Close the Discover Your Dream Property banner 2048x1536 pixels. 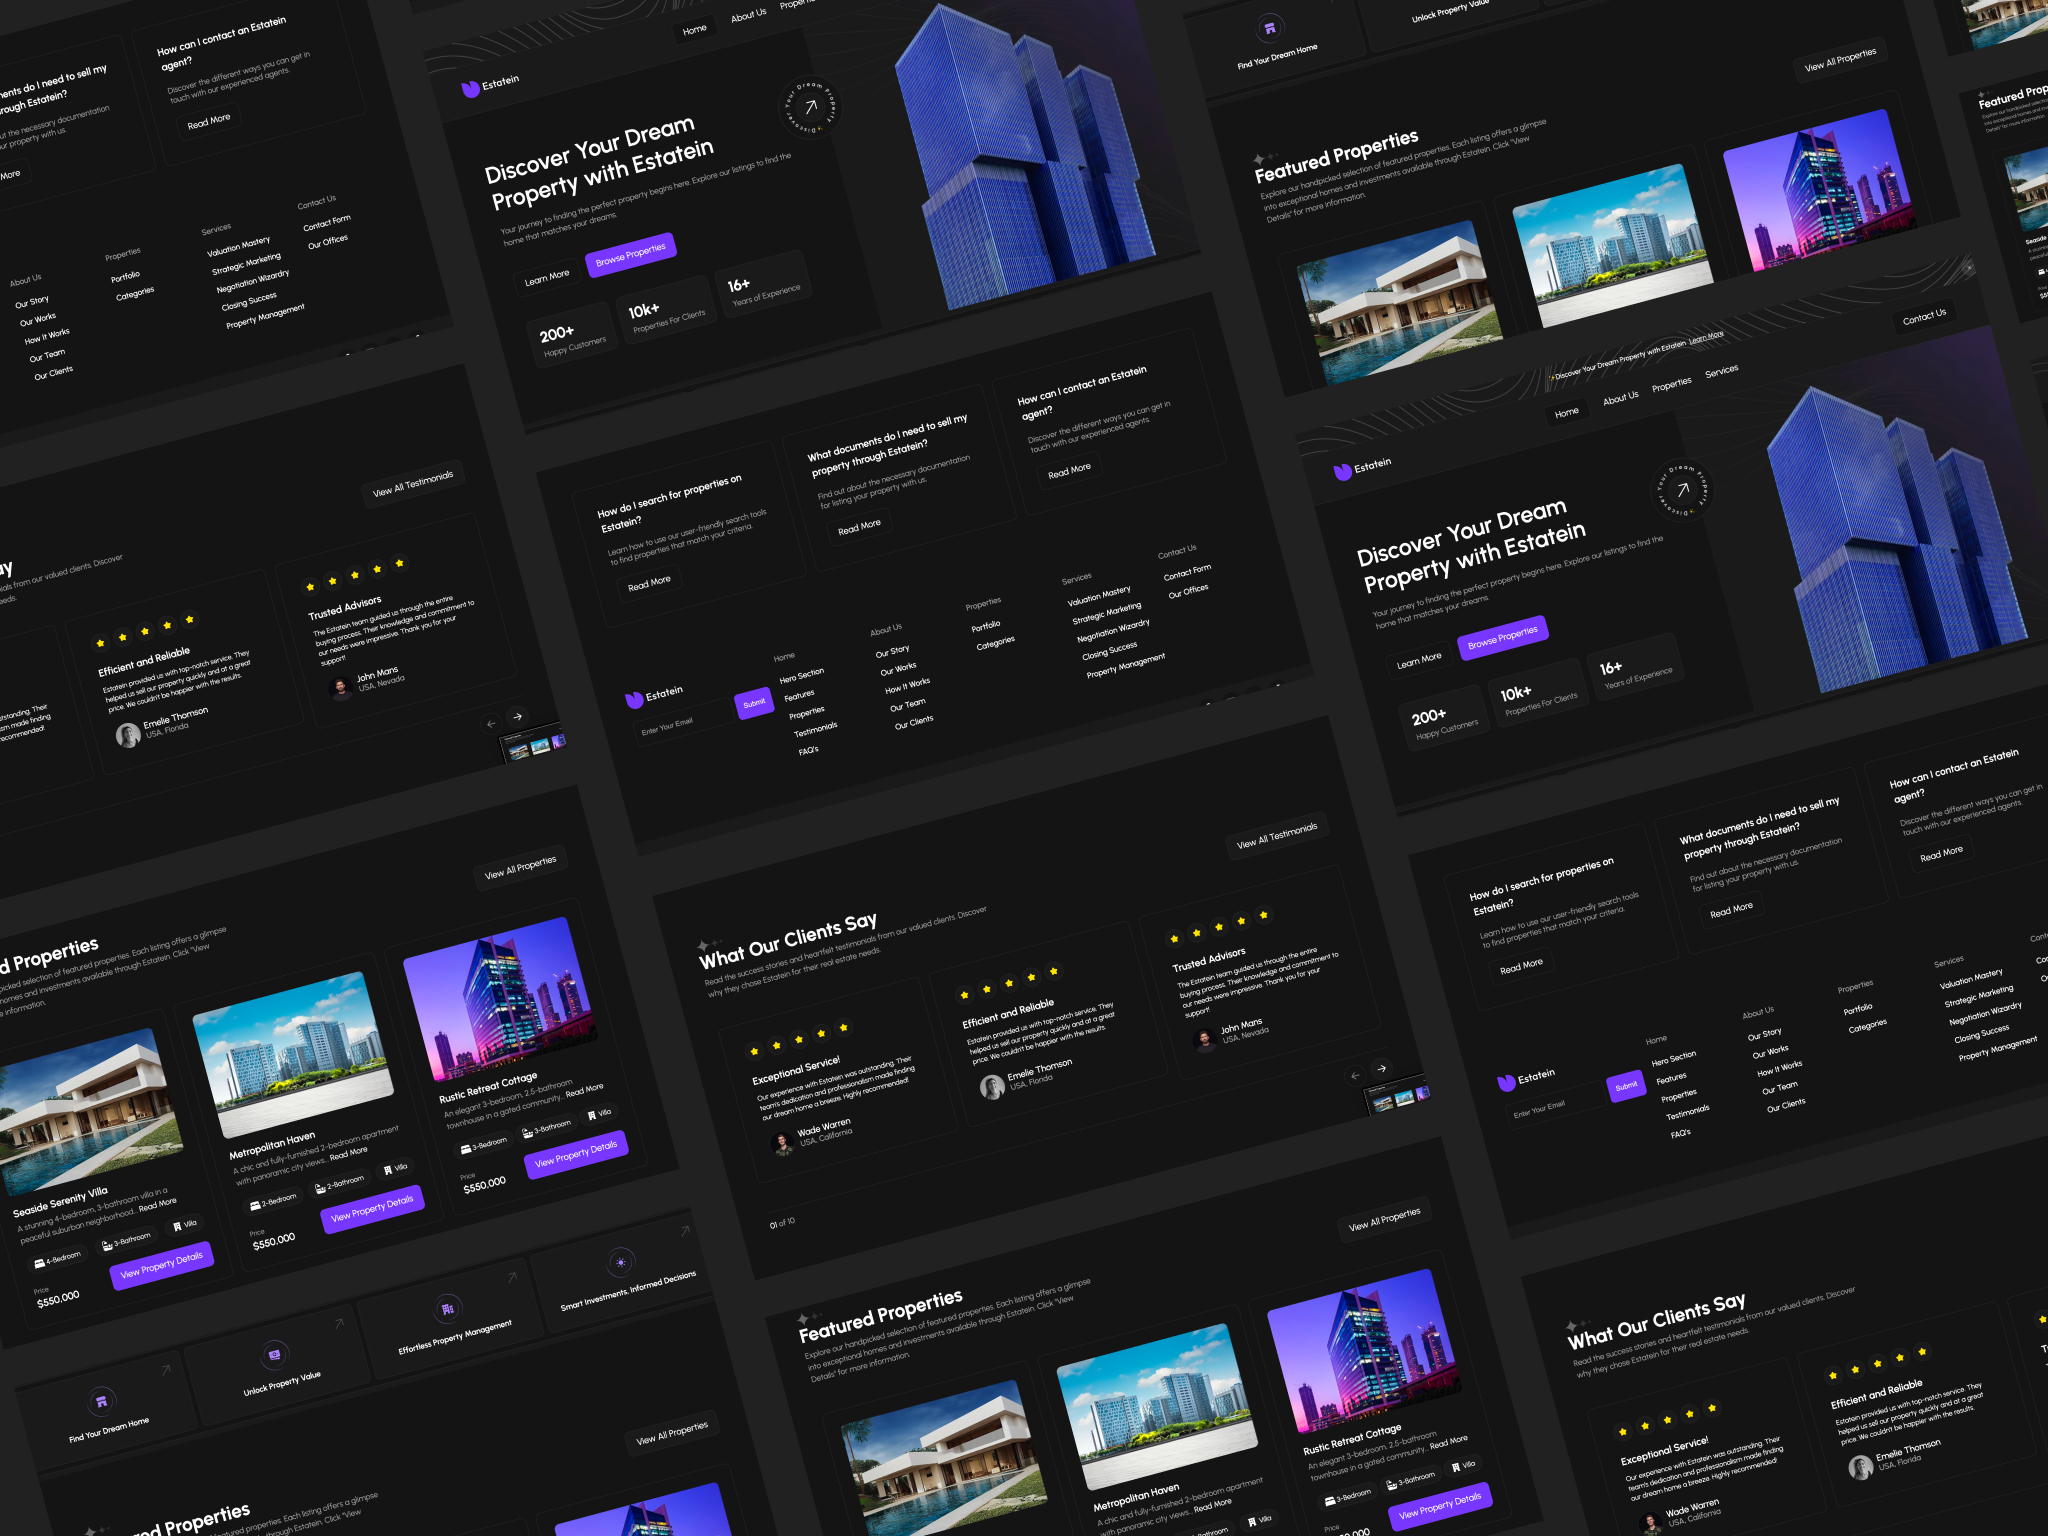tap(1968, 268)
